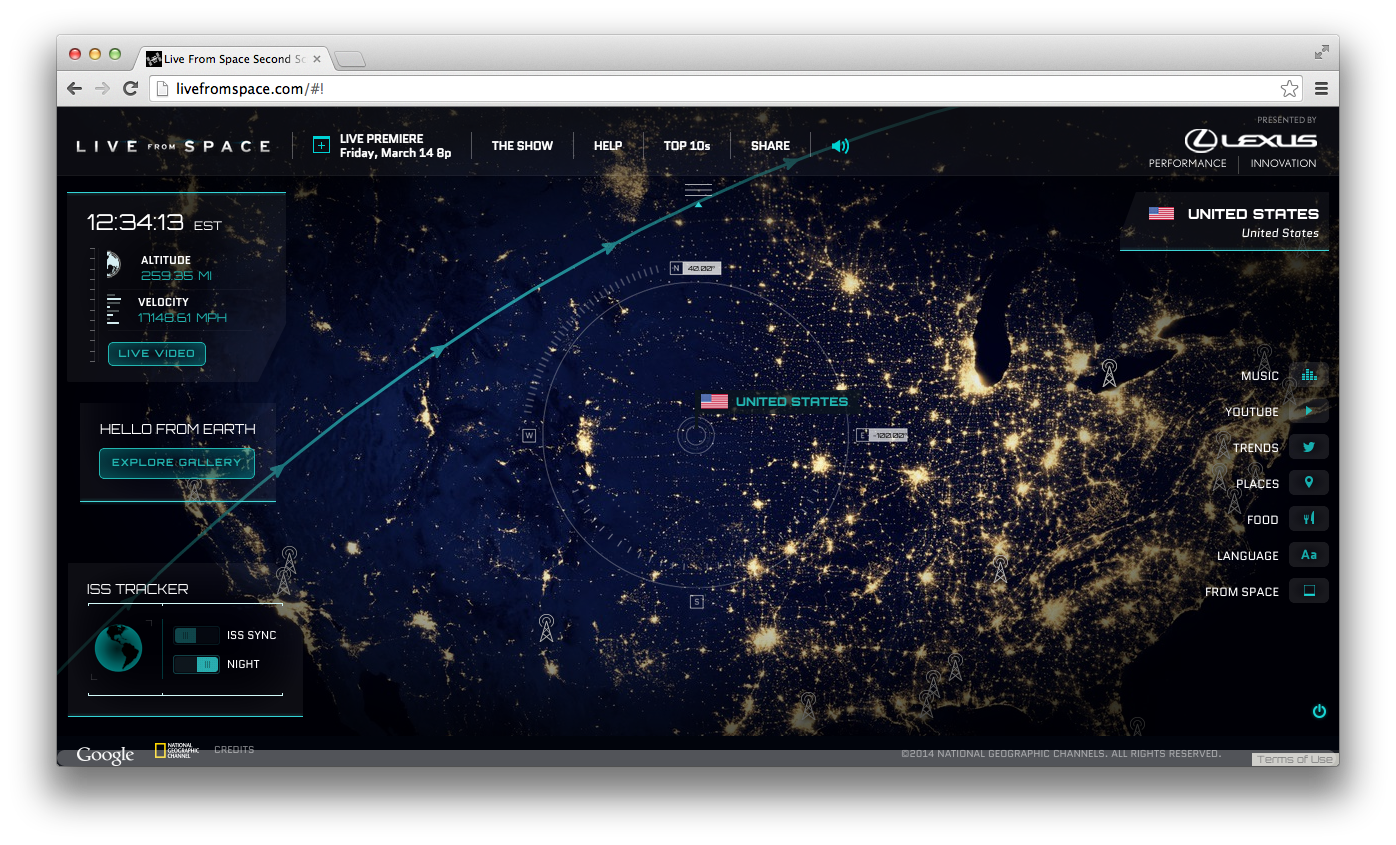Reload the livefromspace.com page
The image size is (1396, 845).
pos(130,88)
